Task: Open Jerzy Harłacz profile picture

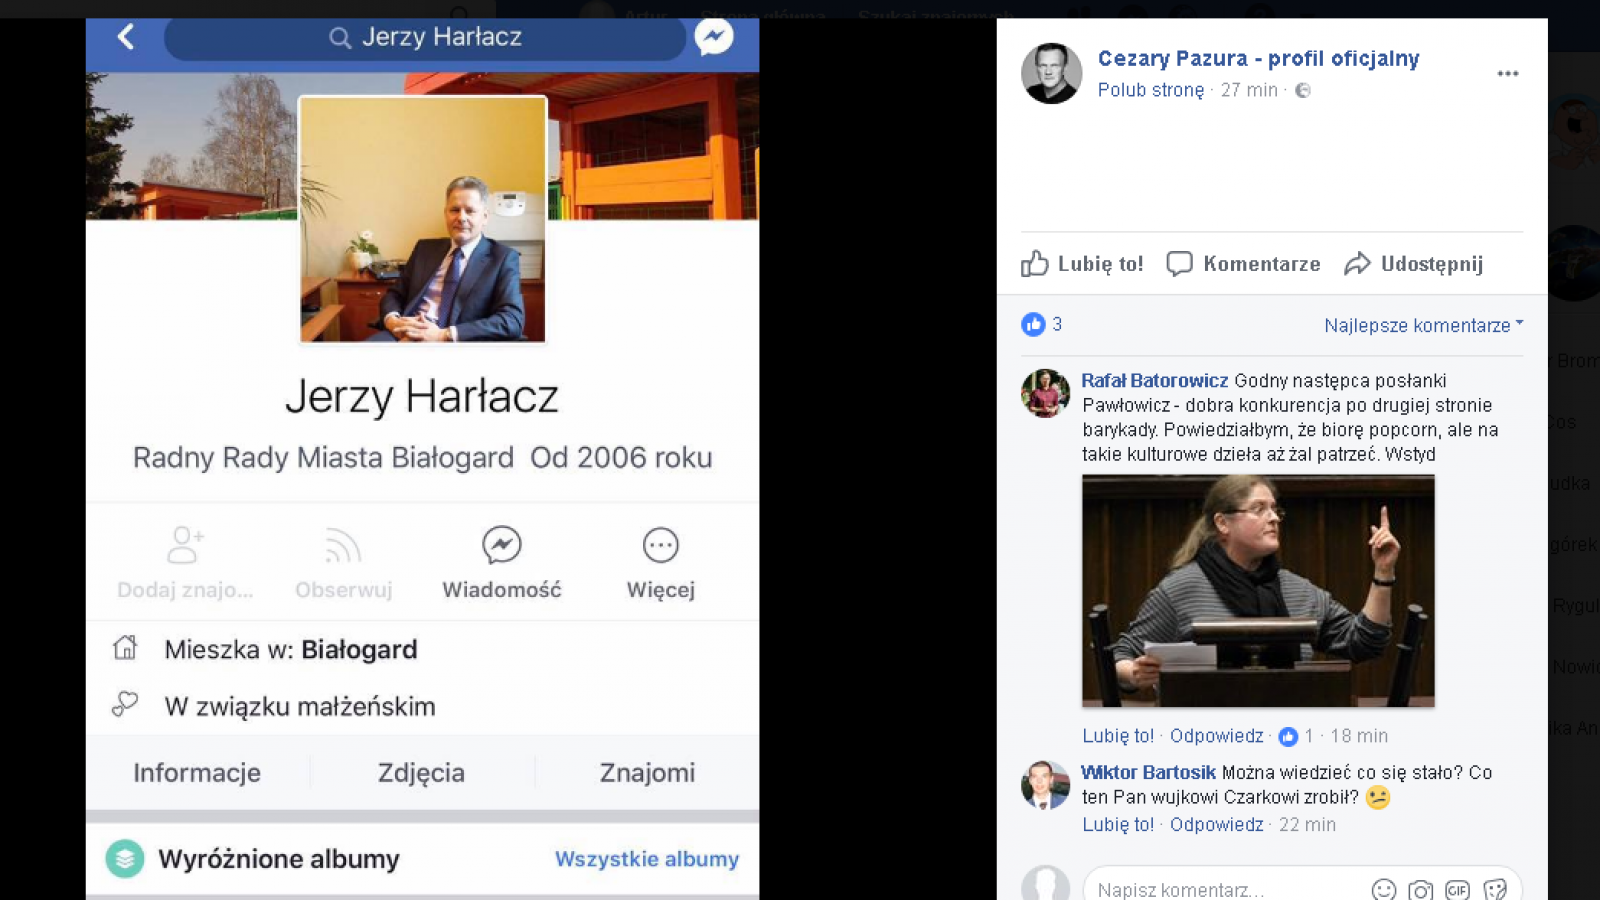Action: pos(423,219)
